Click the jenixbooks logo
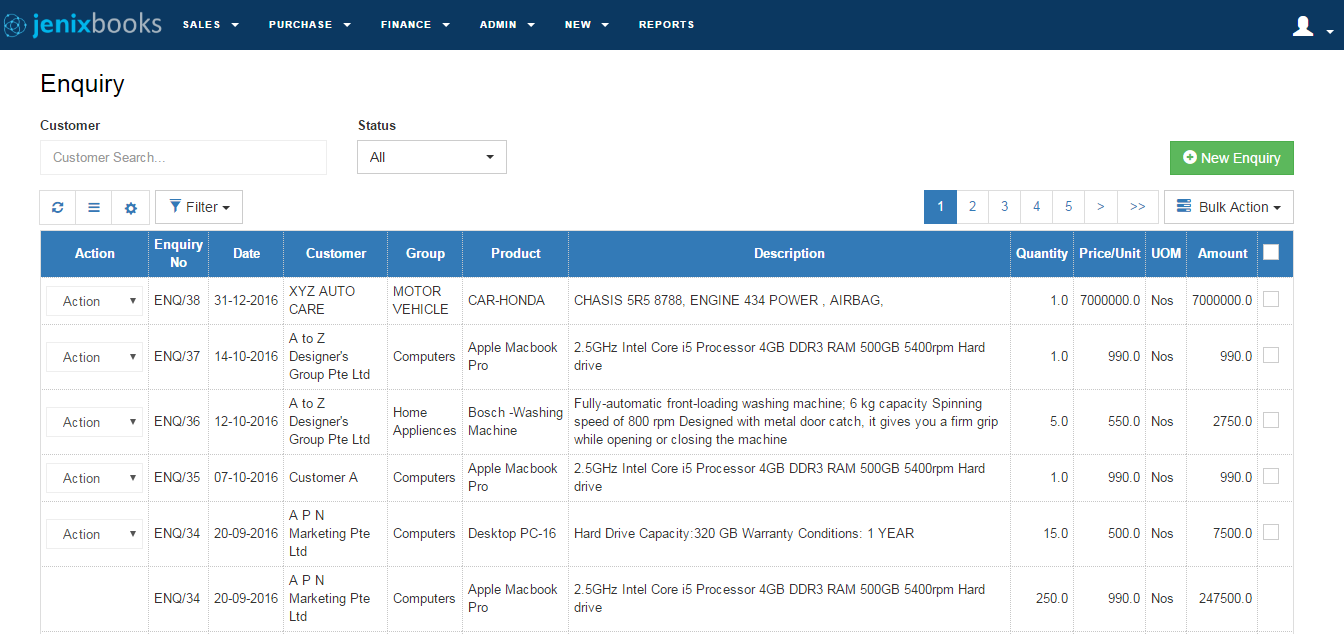The height and width of the screenshot is (634, 1344). [x=82, y=24]
